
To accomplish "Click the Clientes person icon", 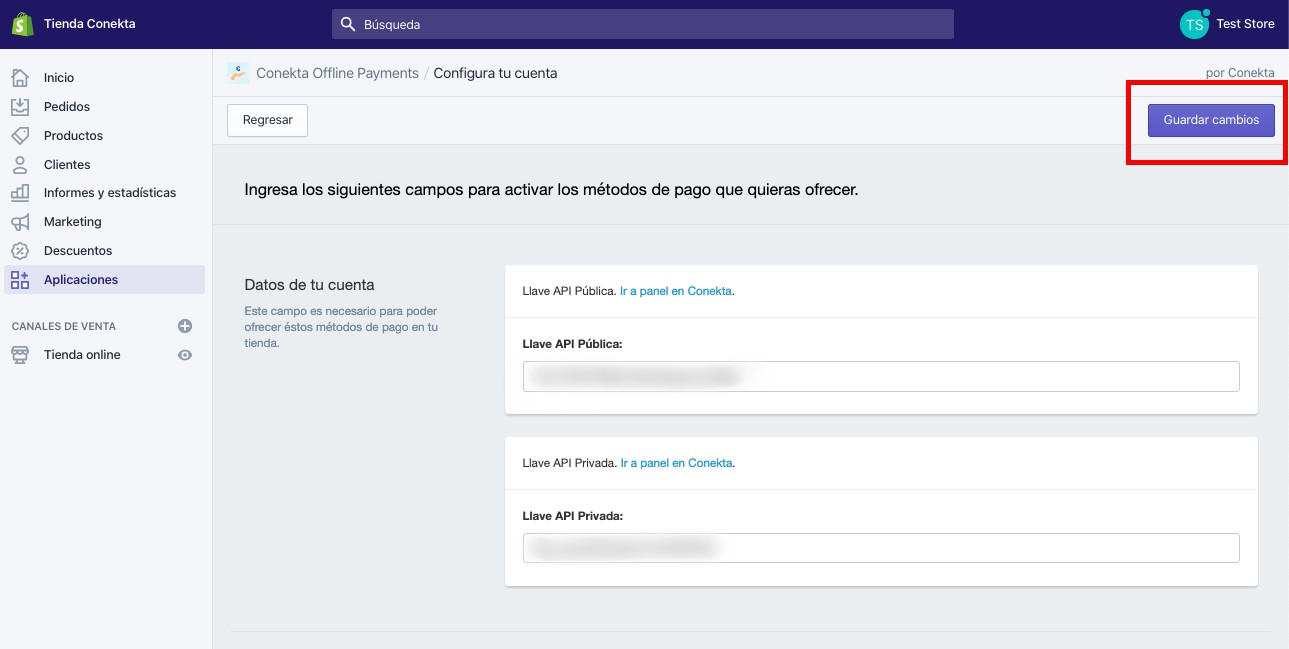I will pyautogui.click(x=20, y=164).
